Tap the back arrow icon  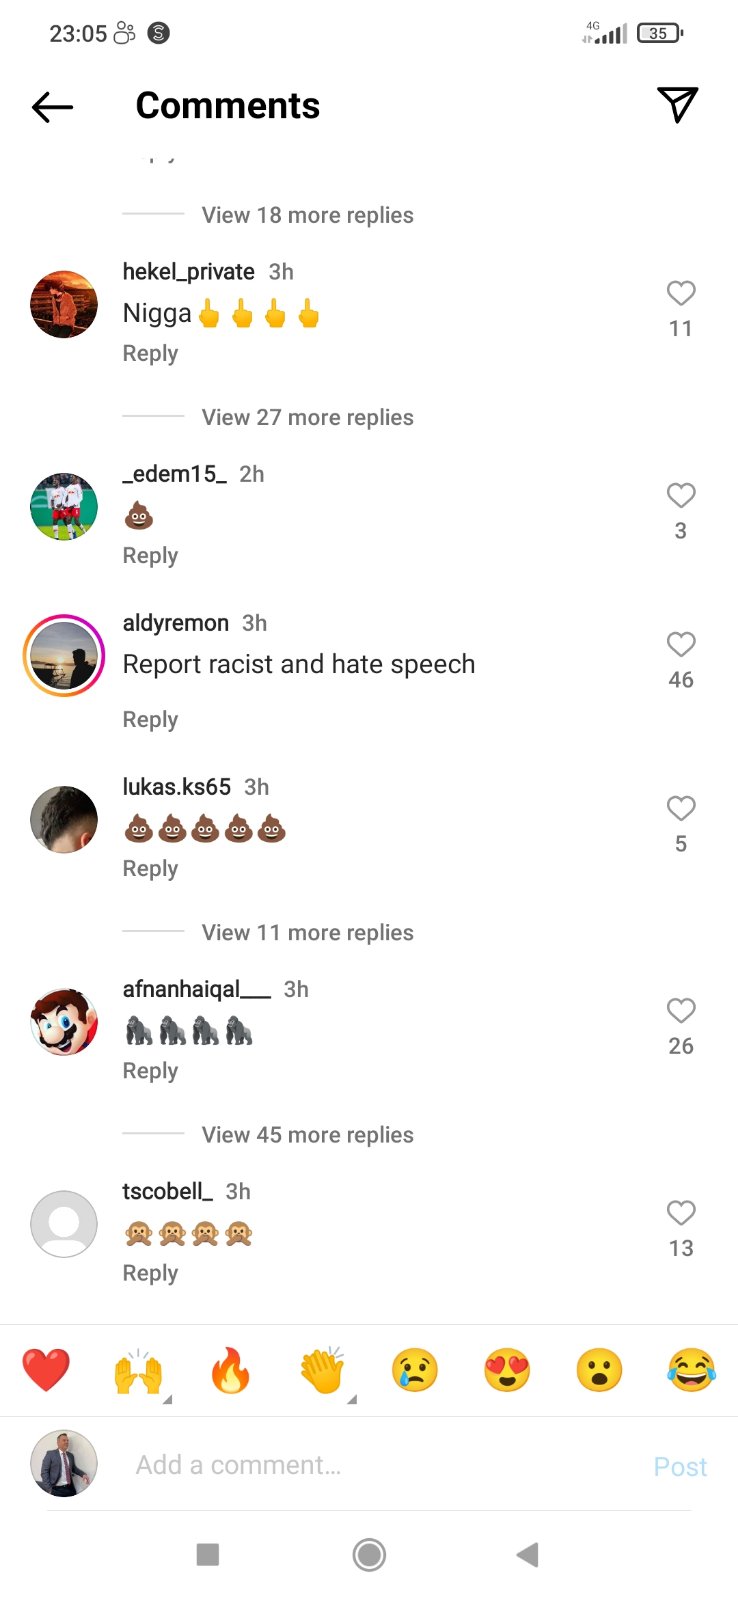[x=52, y=106]
